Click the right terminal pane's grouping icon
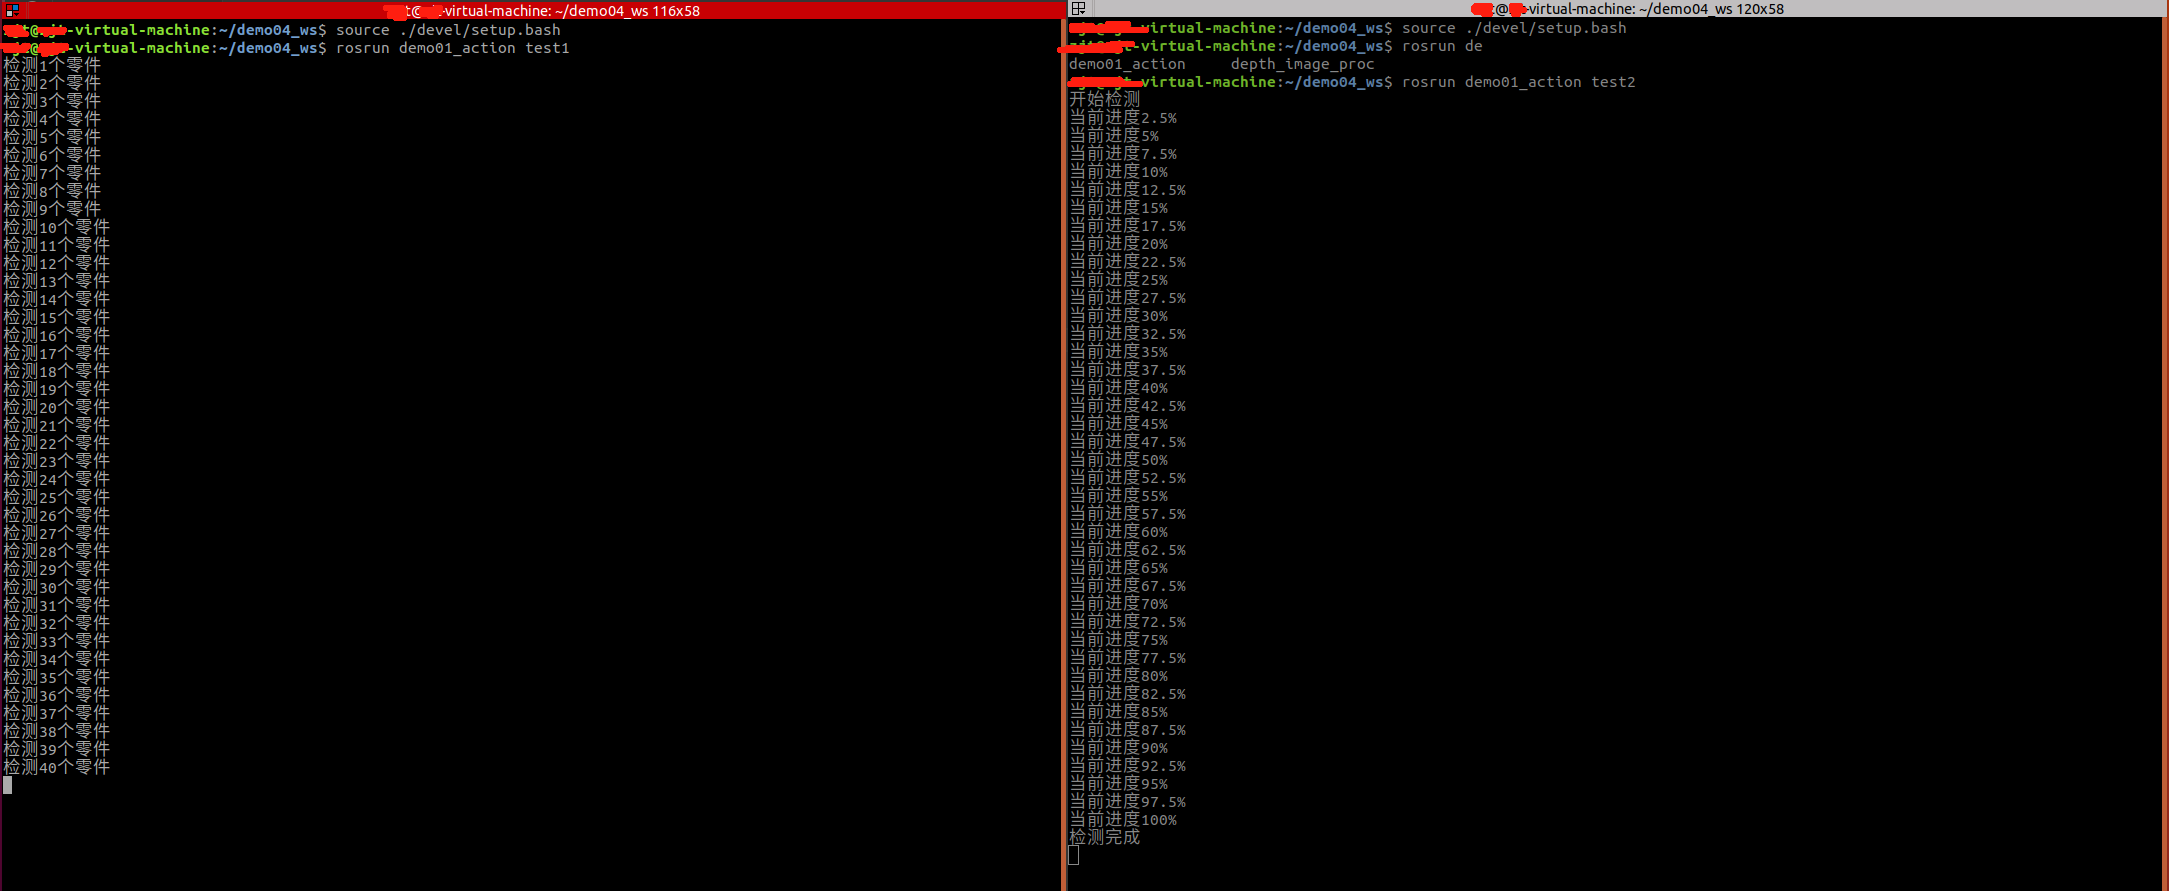The width and height of the screenshot is (2169, 891). click(x=1078, y=9)
